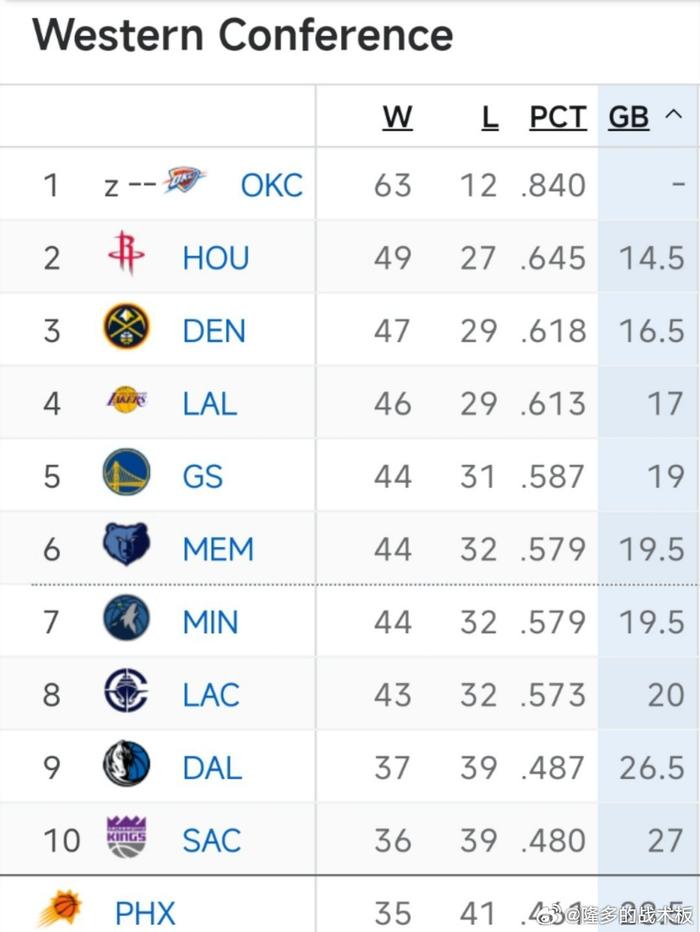The height and width of the screenshot is (932, 700).
Task: Click the Sacramento Kings logo
Action: coord(126,838)
